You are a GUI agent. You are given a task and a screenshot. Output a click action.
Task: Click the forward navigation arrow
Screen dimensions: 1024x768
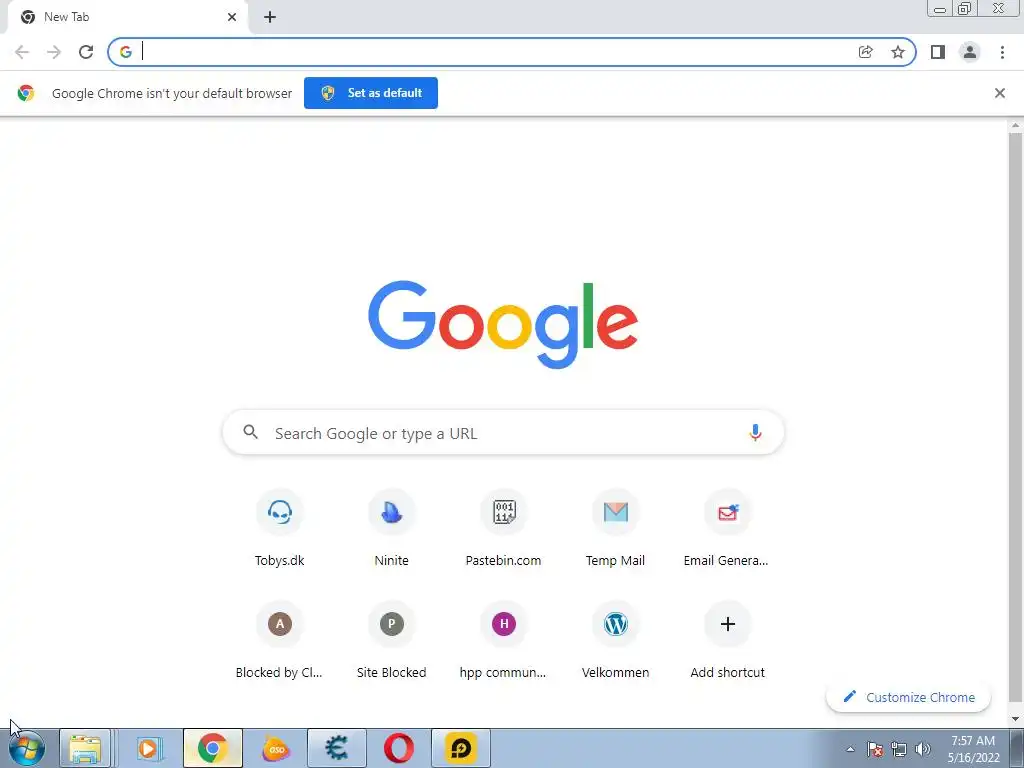pos(54,52)
